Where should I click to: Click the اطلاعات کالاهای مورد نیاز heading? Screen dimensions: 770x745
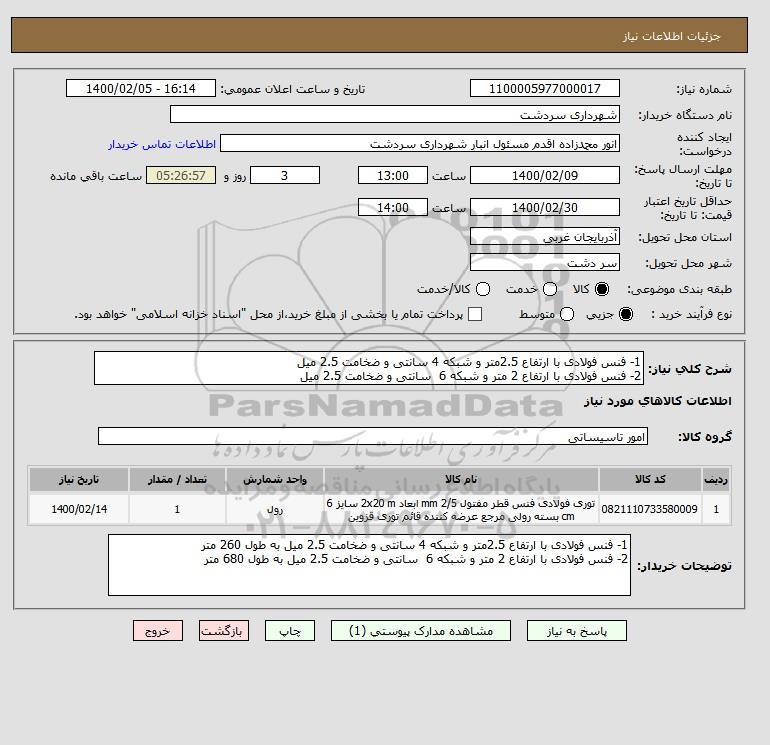[658, 401]
